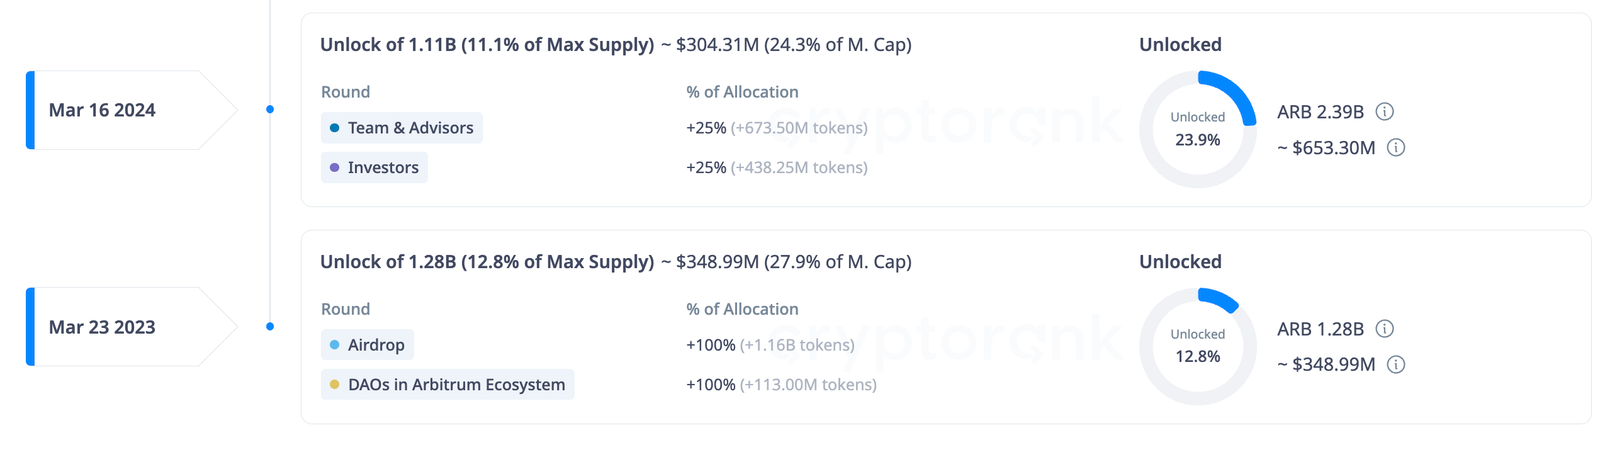Click the timeline dot for Mar 23 2023
Screen dimensions: 1600x457
270,326
